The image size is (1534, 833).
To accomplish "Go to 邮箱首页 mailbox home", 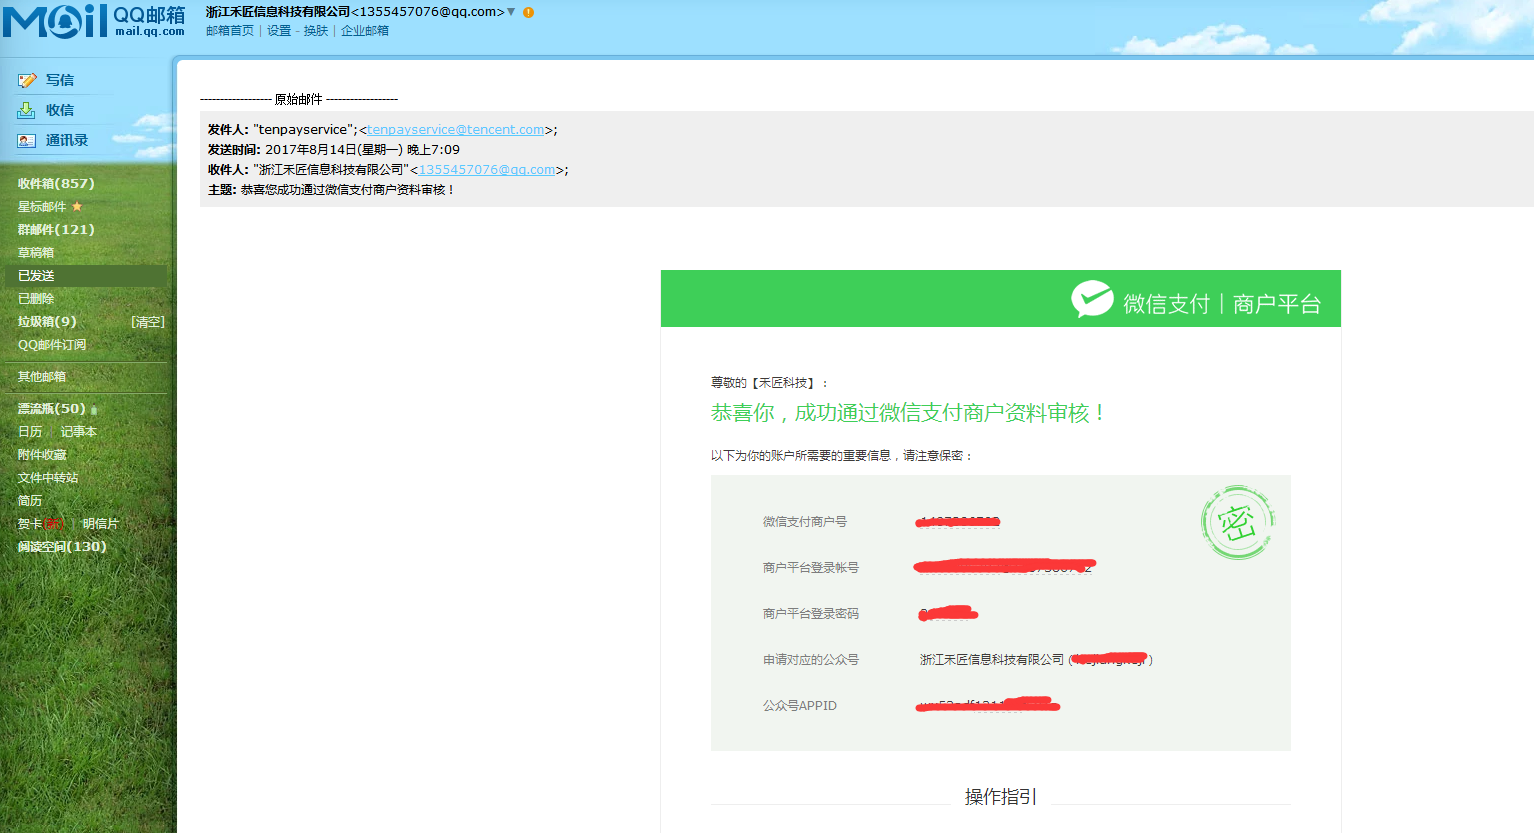I will (x=230, y=31).
